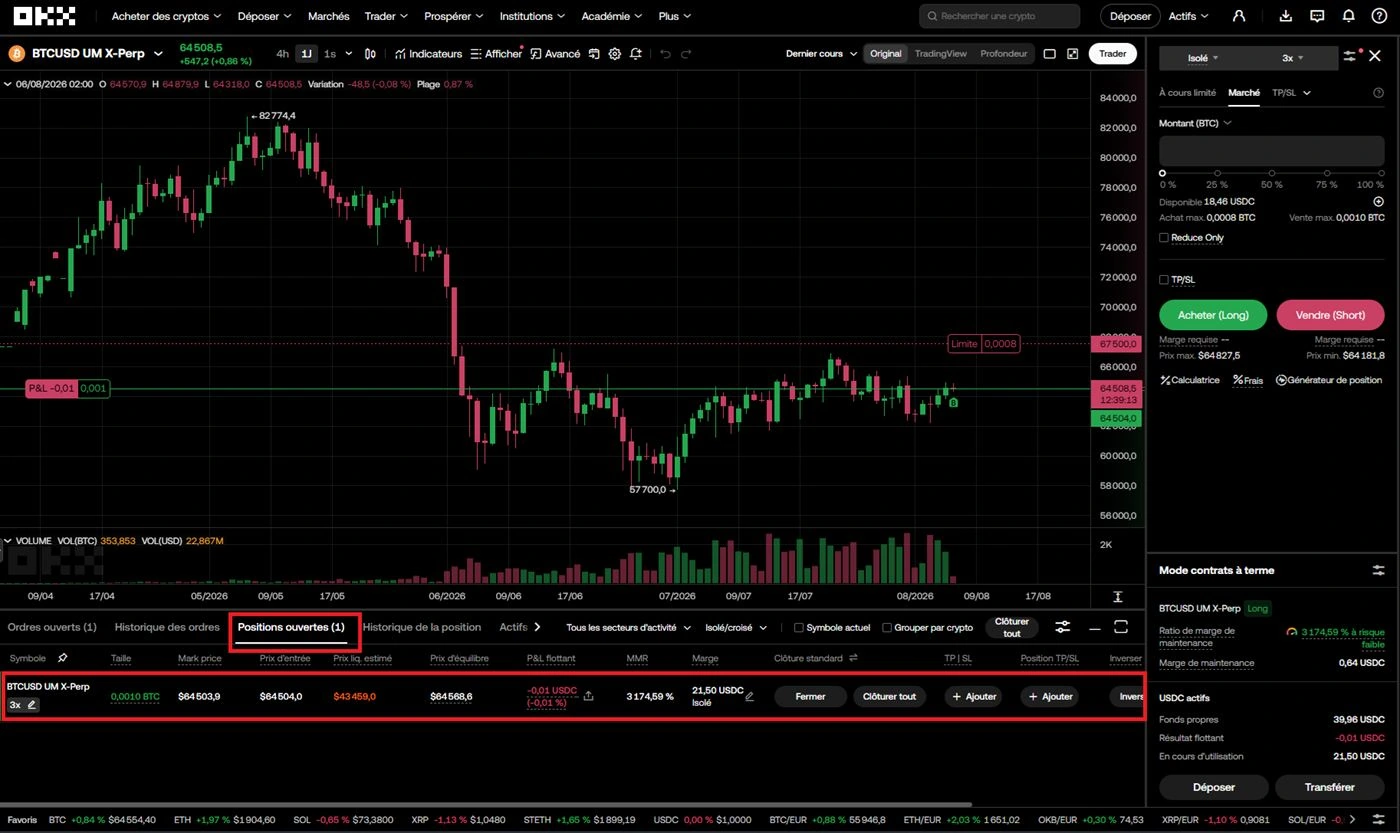
Task: Select the candlestick chart type icon
Action: [371, 54]
